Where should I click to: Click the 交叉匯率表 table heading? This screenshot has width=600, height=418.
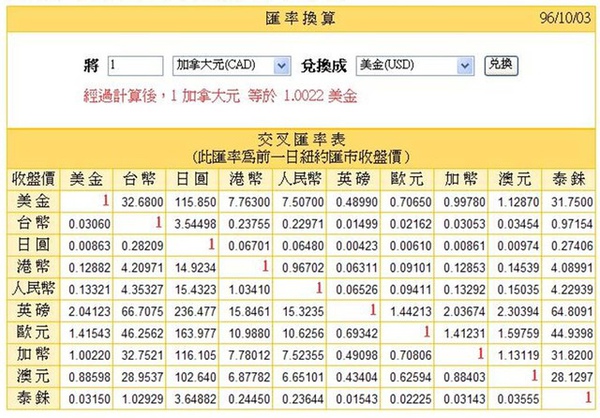click(x=301, y=139)
